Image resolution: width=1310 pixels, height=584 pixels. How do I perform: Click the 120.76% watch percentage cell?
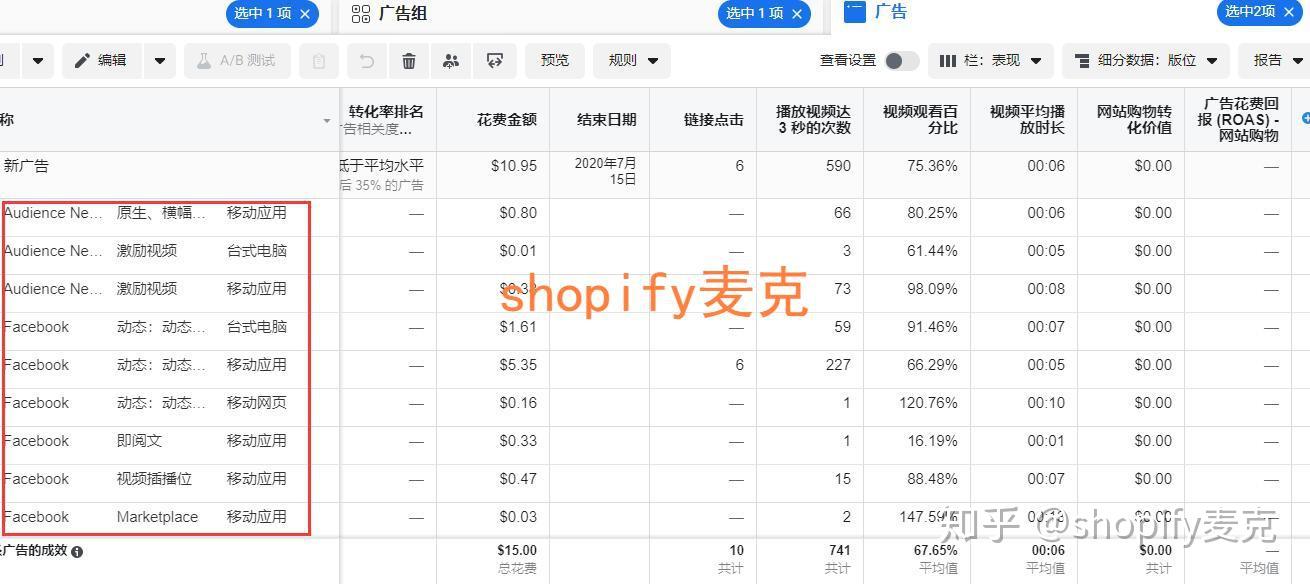point(928,403)
